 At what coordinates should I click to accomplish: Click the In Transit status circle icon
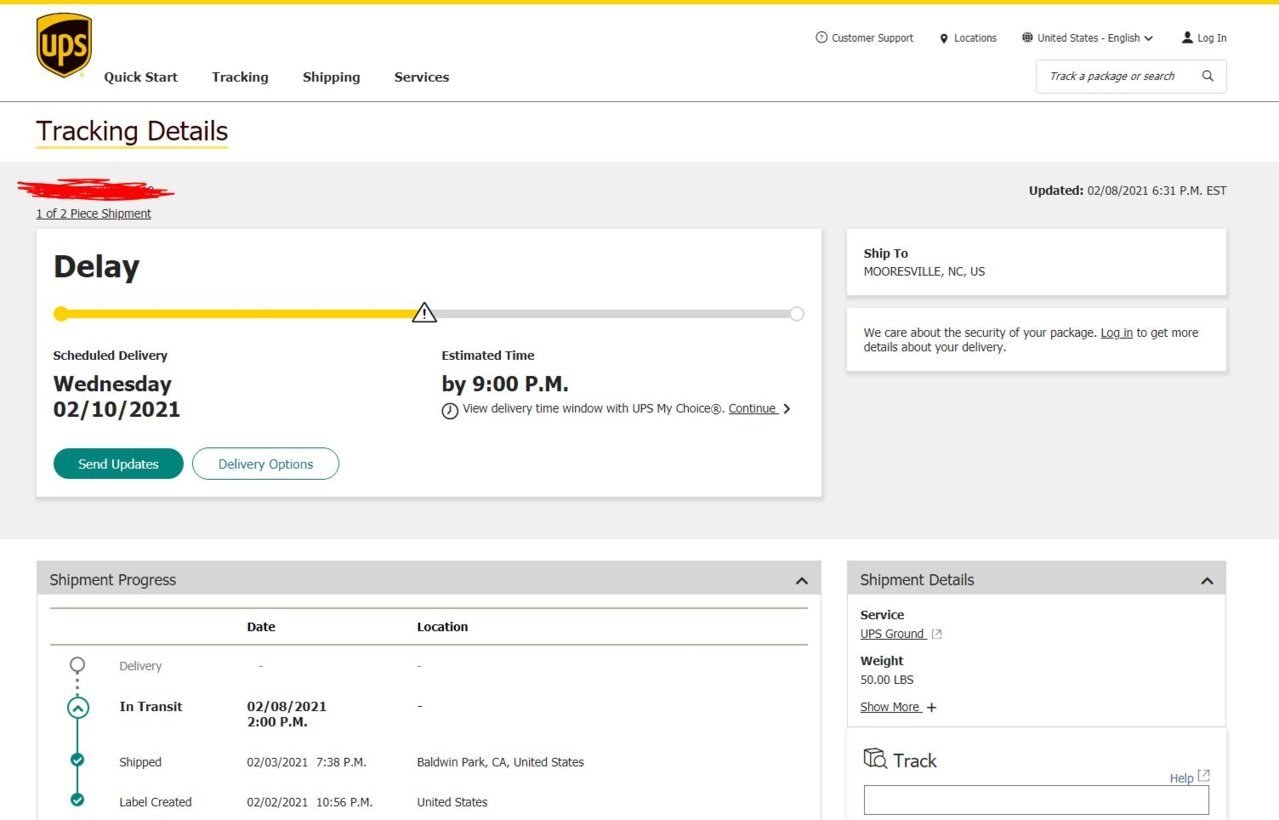pos(78,708)
